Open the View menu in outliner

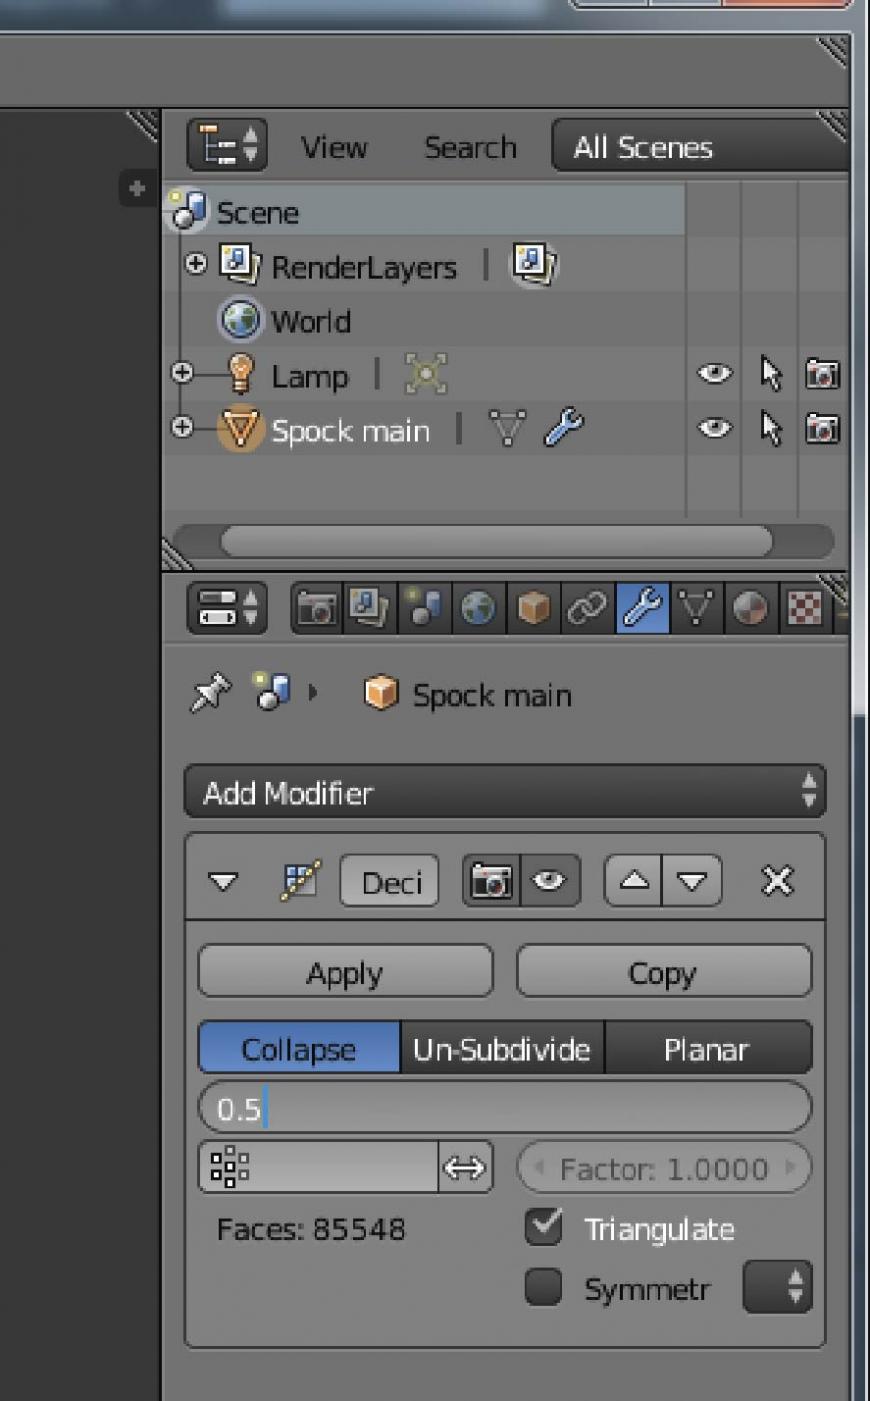pos(334,147)
